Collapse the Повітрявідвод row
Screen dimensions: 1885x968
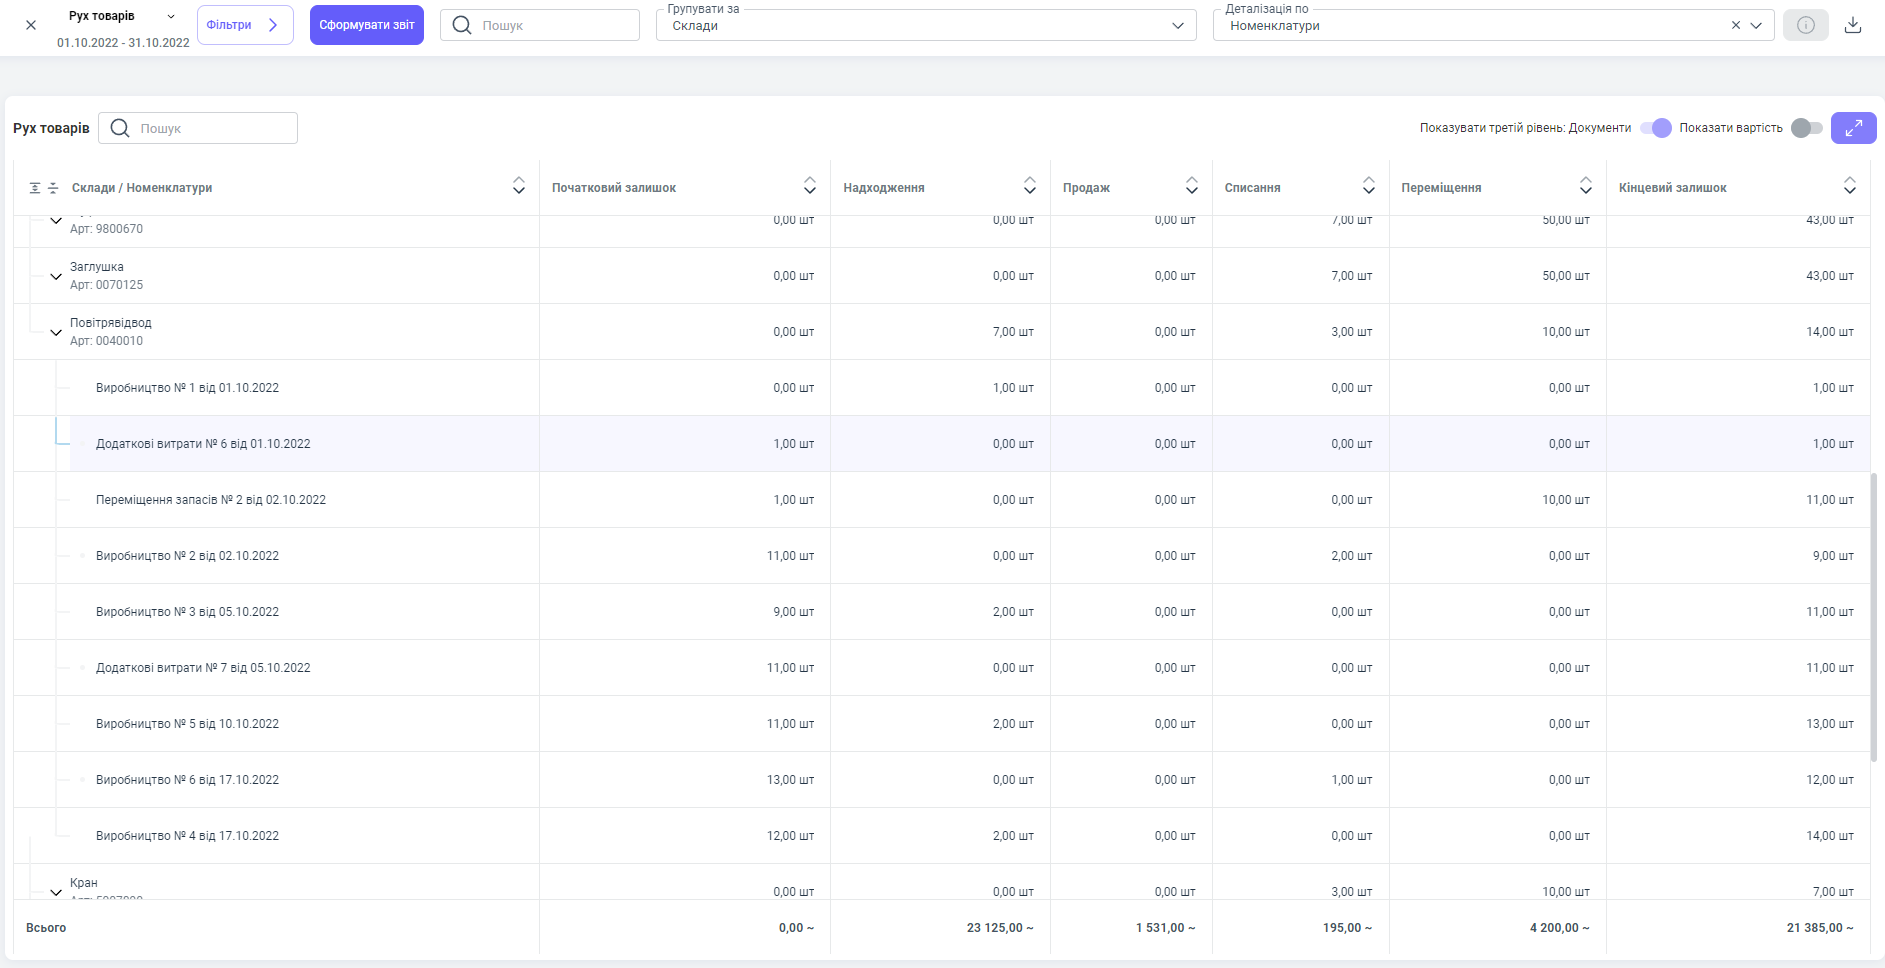(56, 332)
